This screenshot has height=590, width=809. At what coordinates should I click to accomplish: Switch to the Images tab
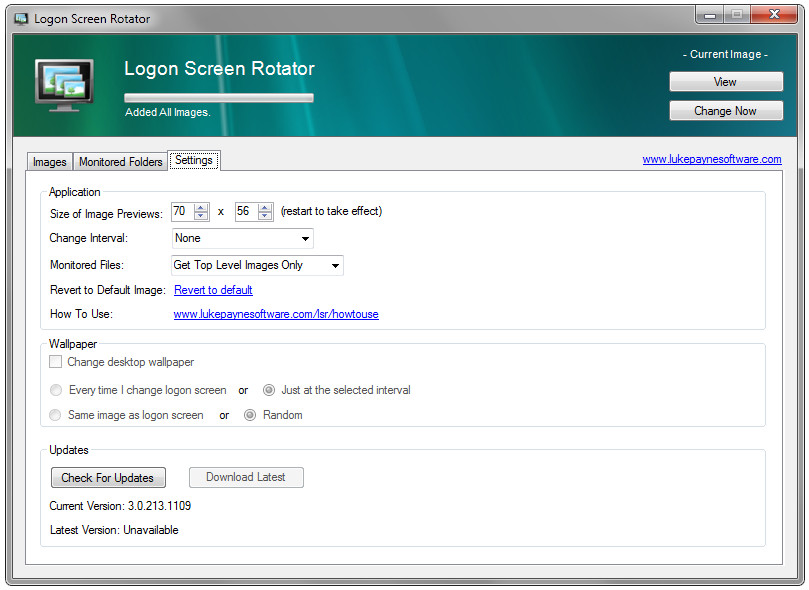pyautogui.click(x=50, y=162)
